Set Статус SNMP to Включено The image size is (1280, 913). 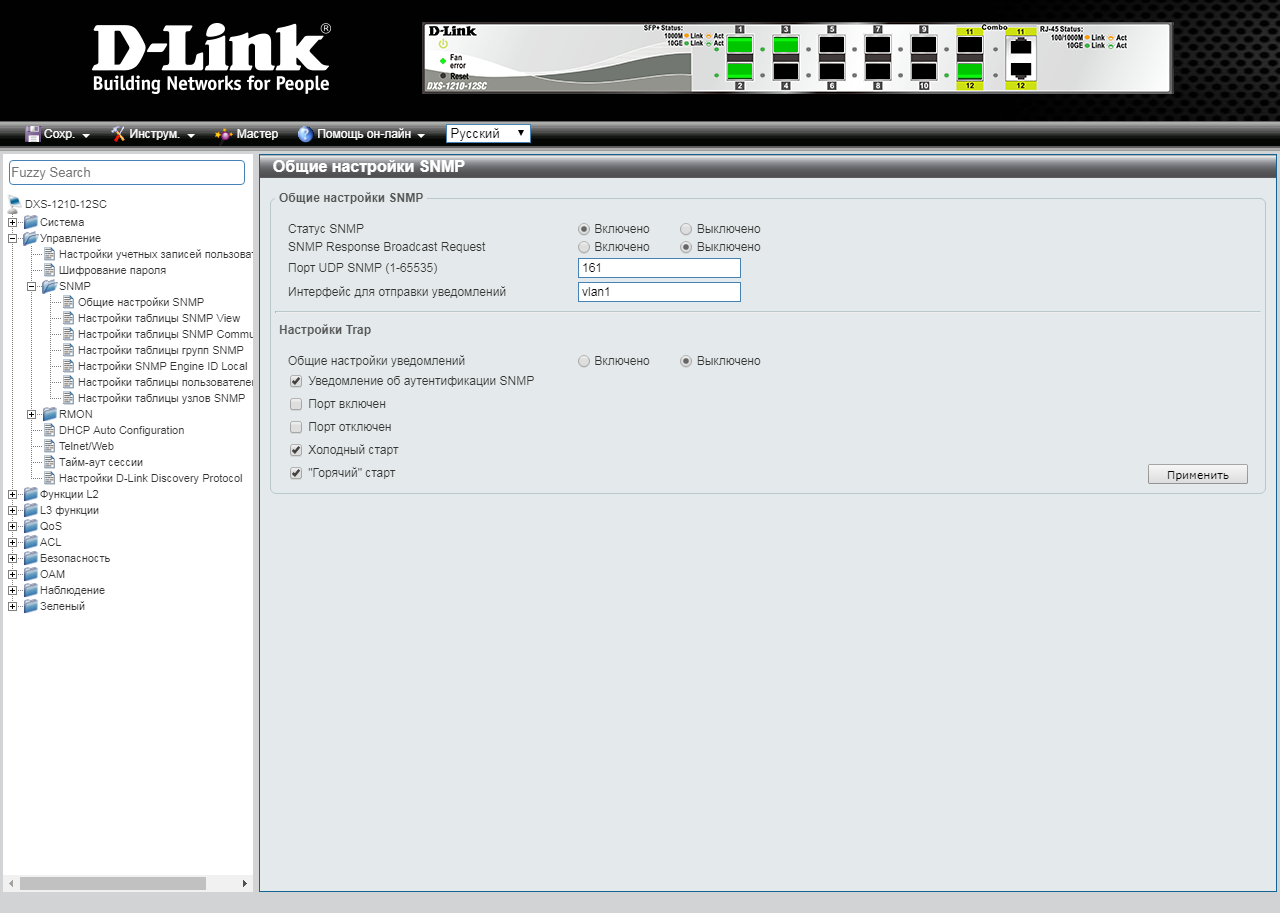point(584,229)
